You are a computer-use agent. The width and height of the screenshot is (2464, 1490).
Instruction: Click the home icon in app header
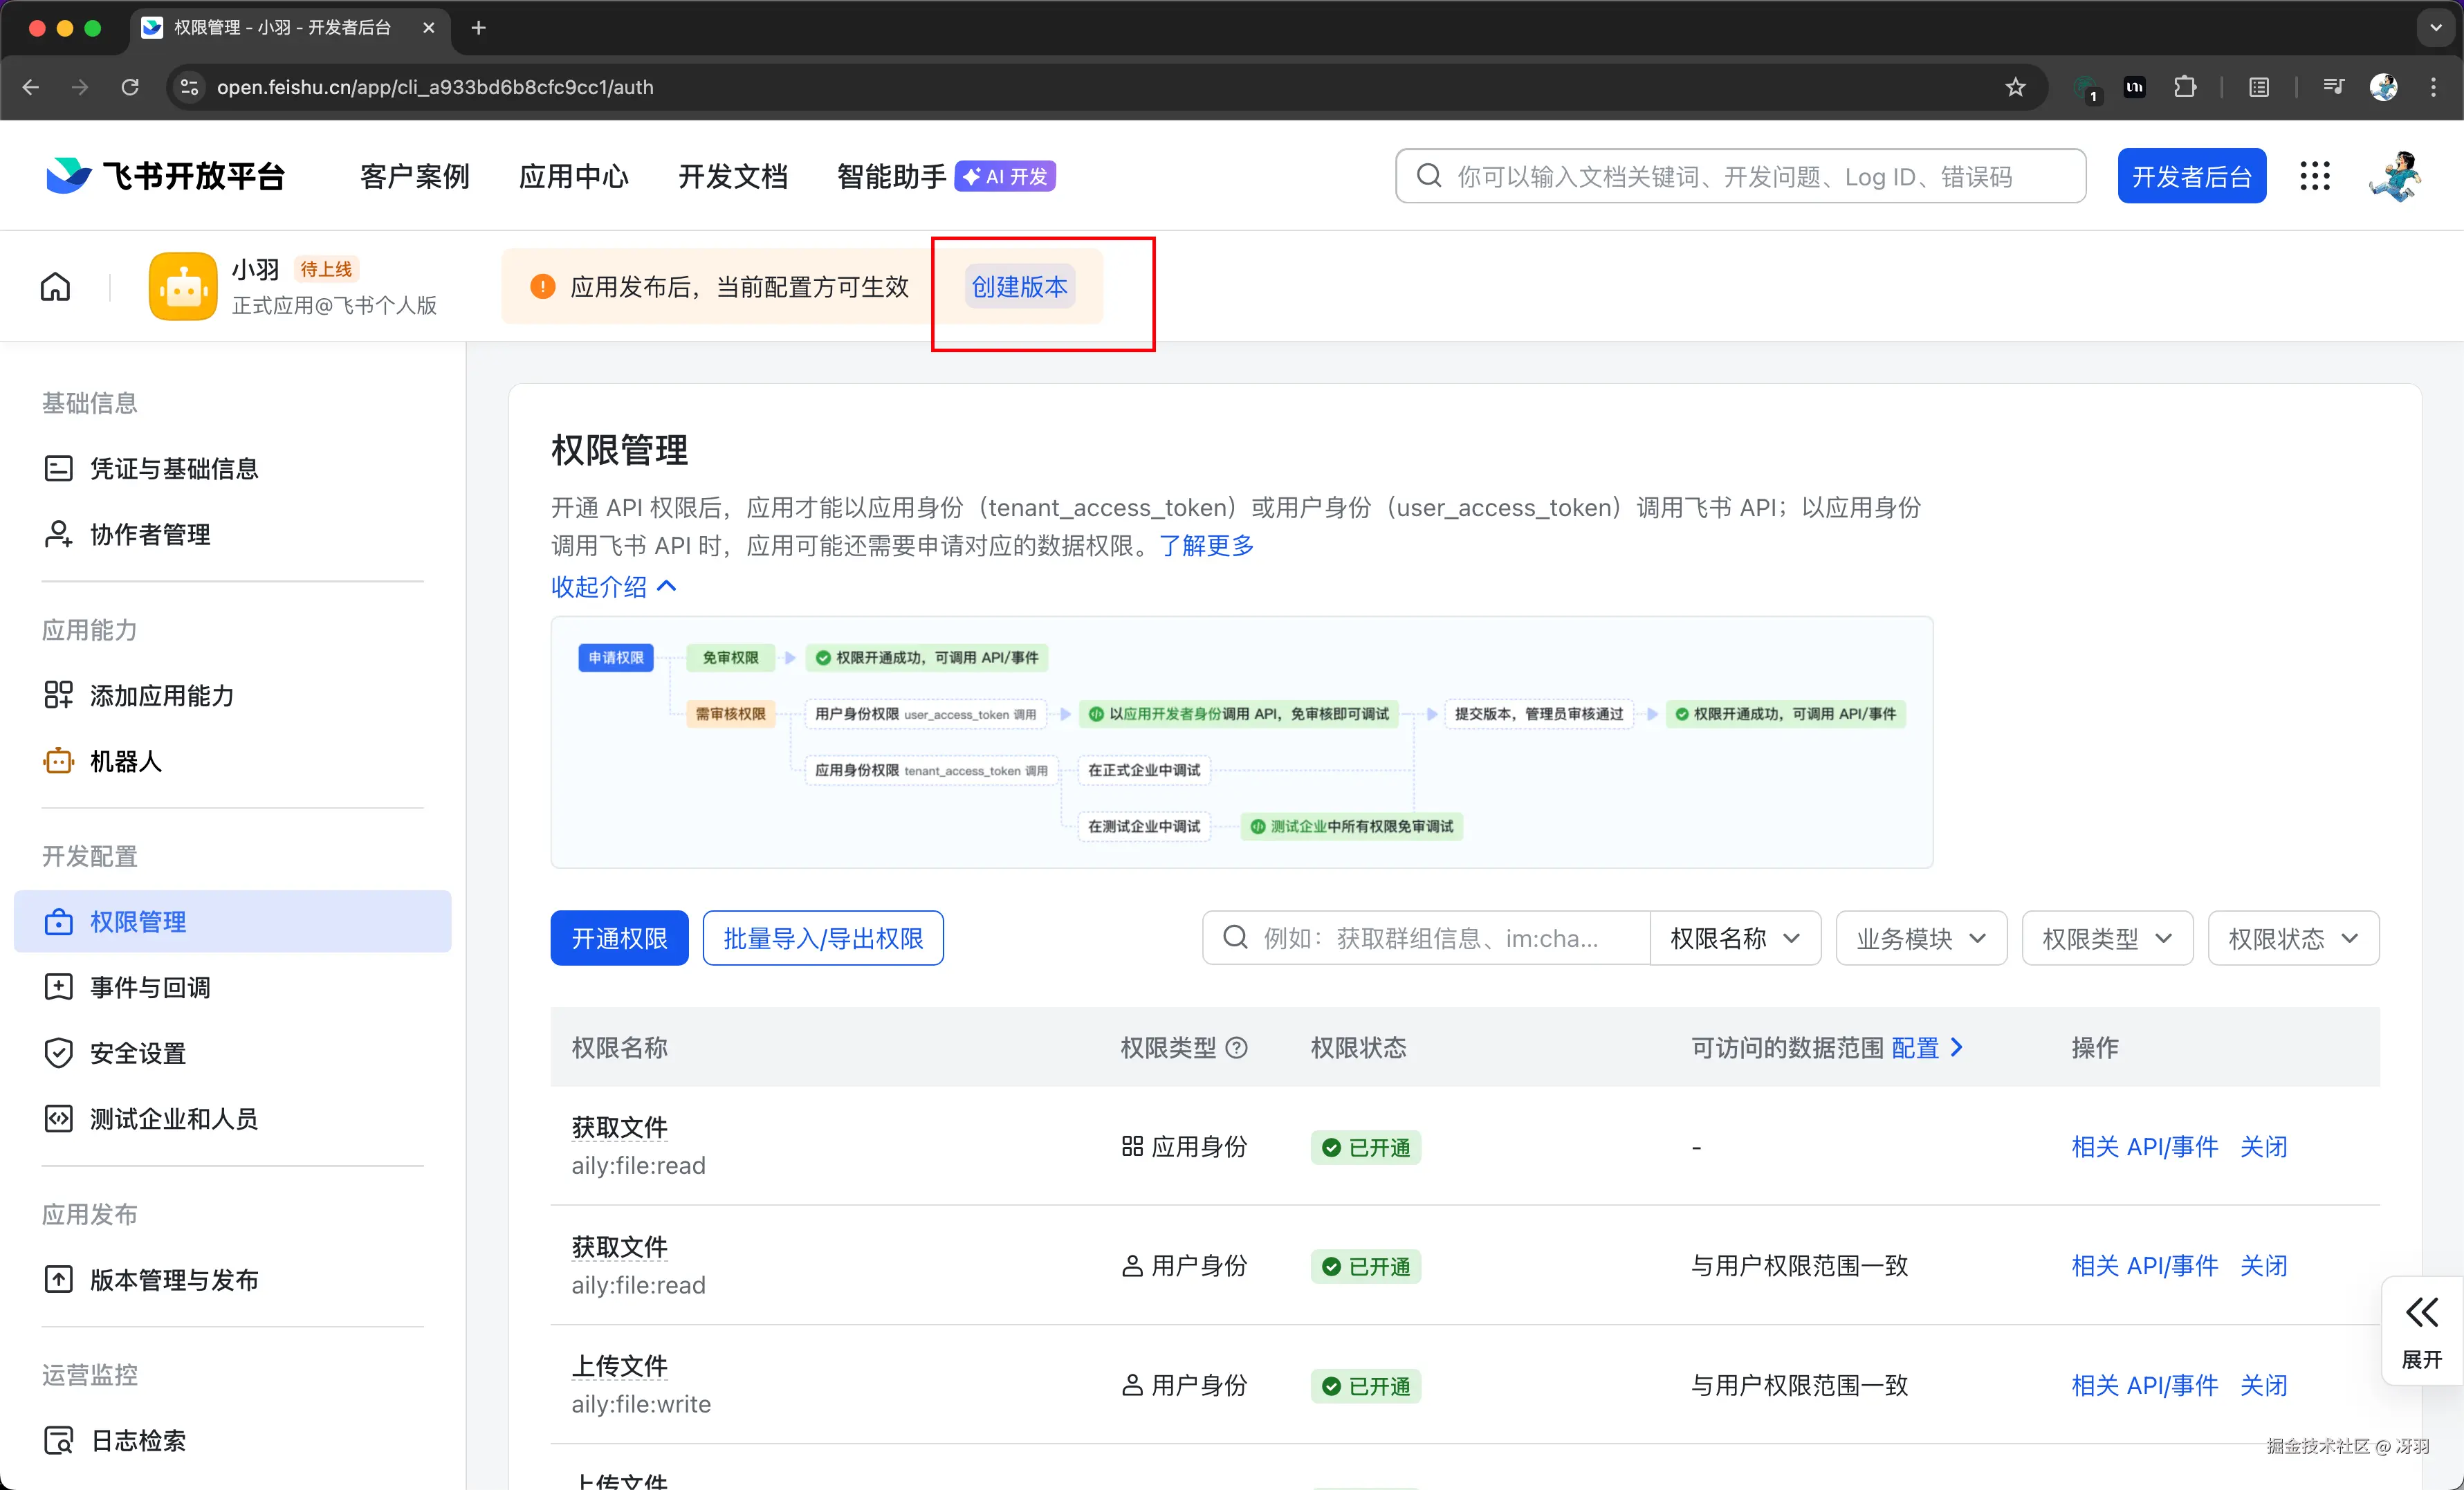coord(55,287)
